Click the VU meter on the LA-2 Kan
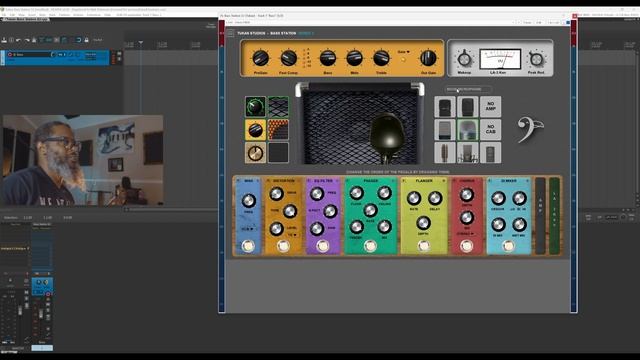The width and height of the screenshot is (640, 360). (500, 59)
